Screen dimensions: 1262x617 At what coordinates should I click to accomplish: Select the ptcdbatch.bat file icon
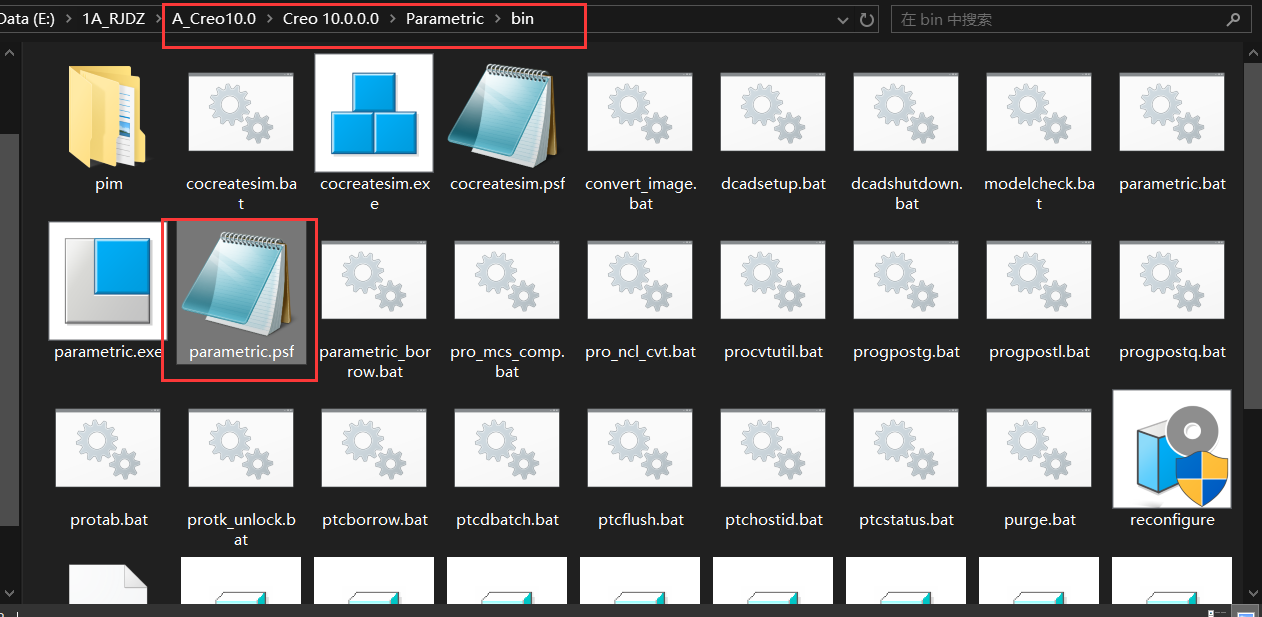[x=507, y=449]
